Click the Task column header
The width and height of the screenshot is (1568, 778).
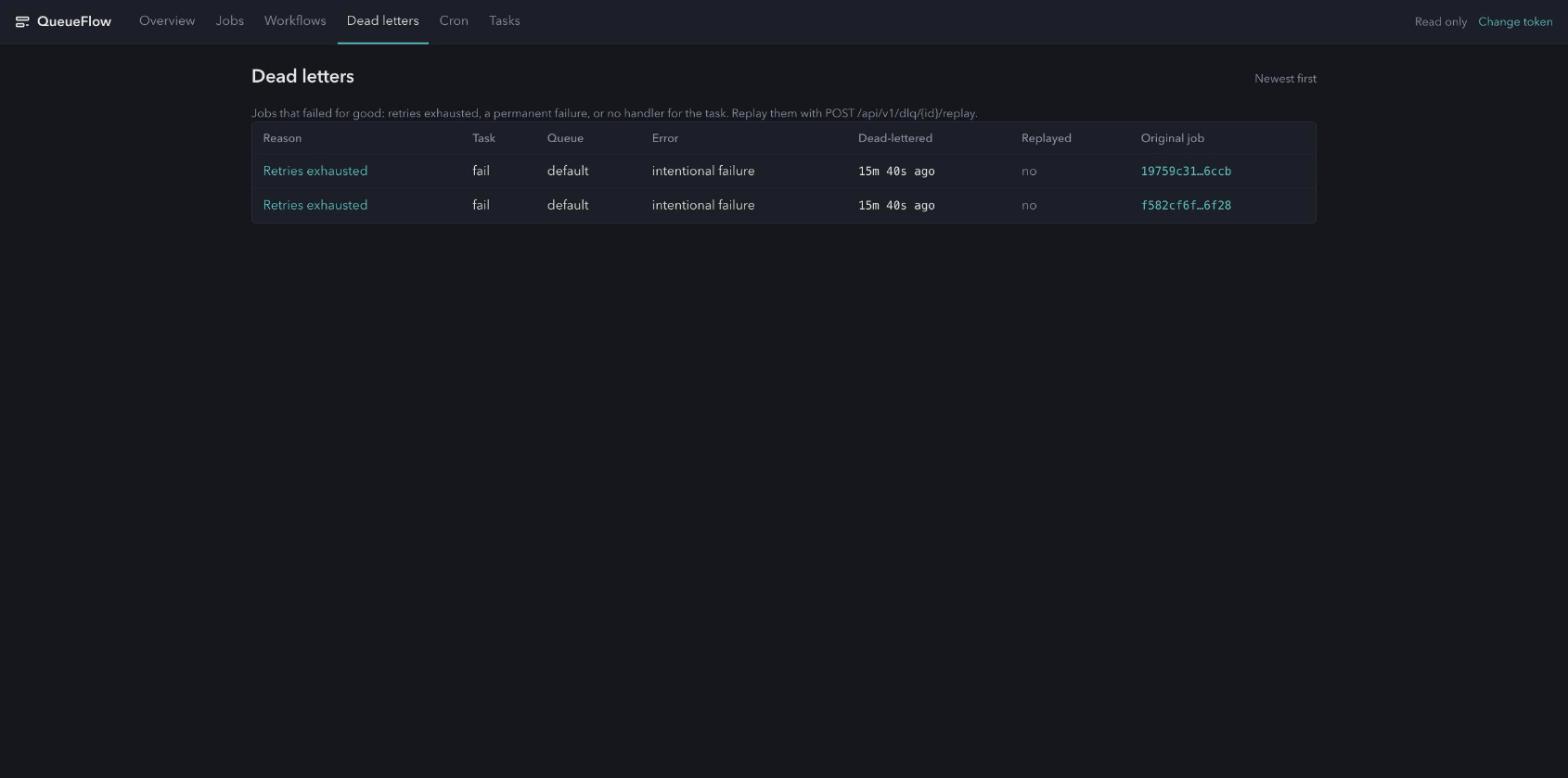(484, 138)
